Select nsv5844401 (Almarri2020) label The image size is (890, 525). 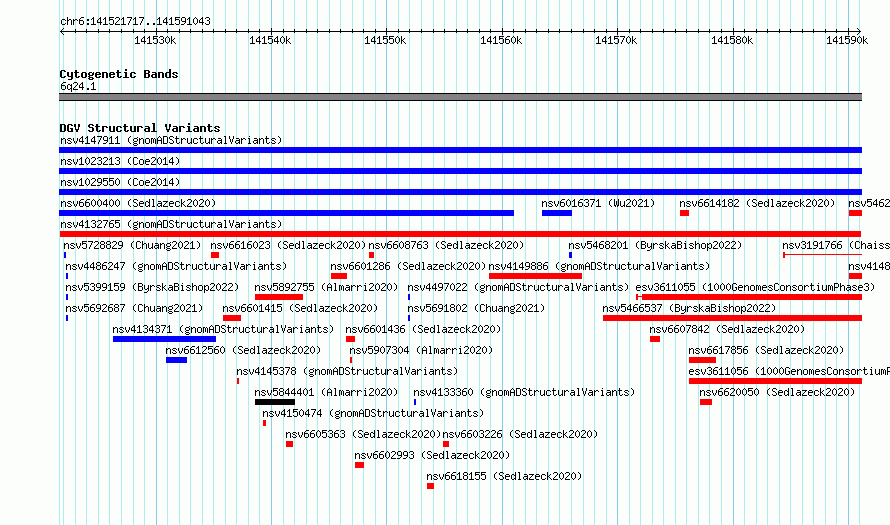(326, 392)
